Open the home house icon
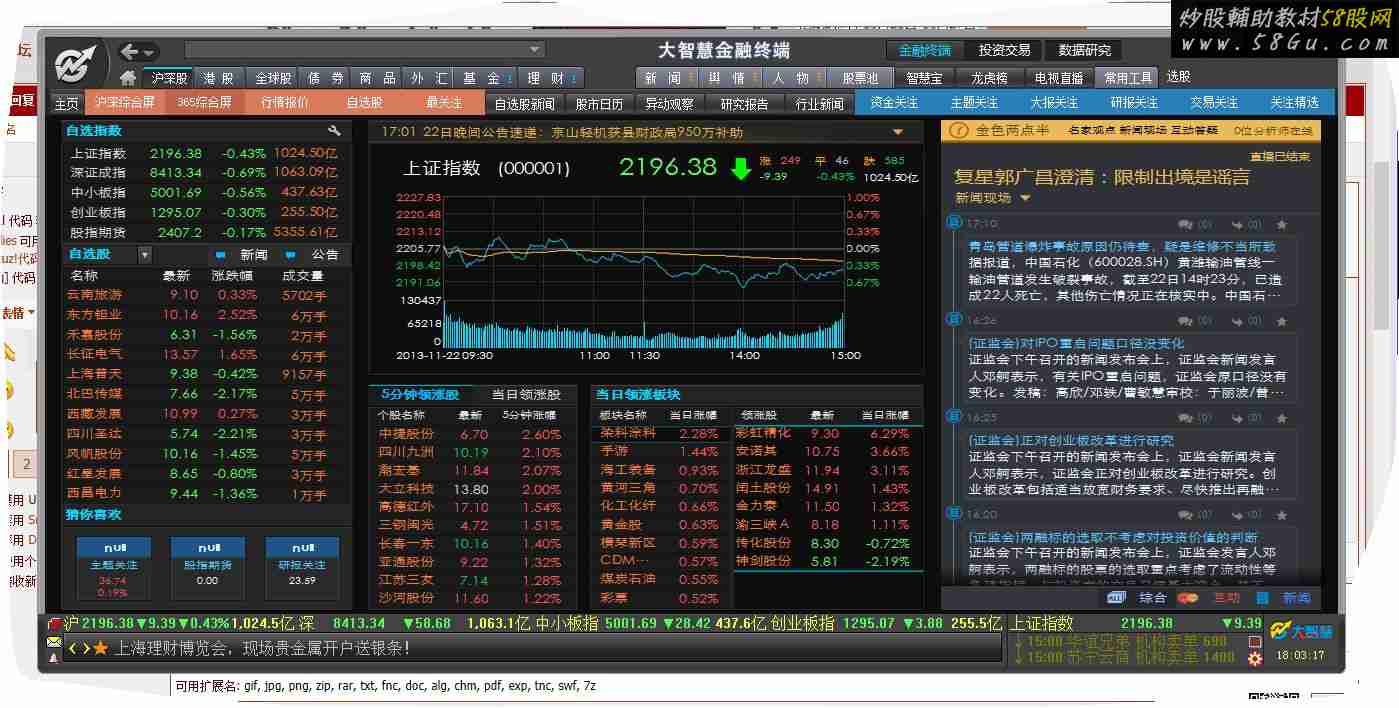 tap(128, 78)
